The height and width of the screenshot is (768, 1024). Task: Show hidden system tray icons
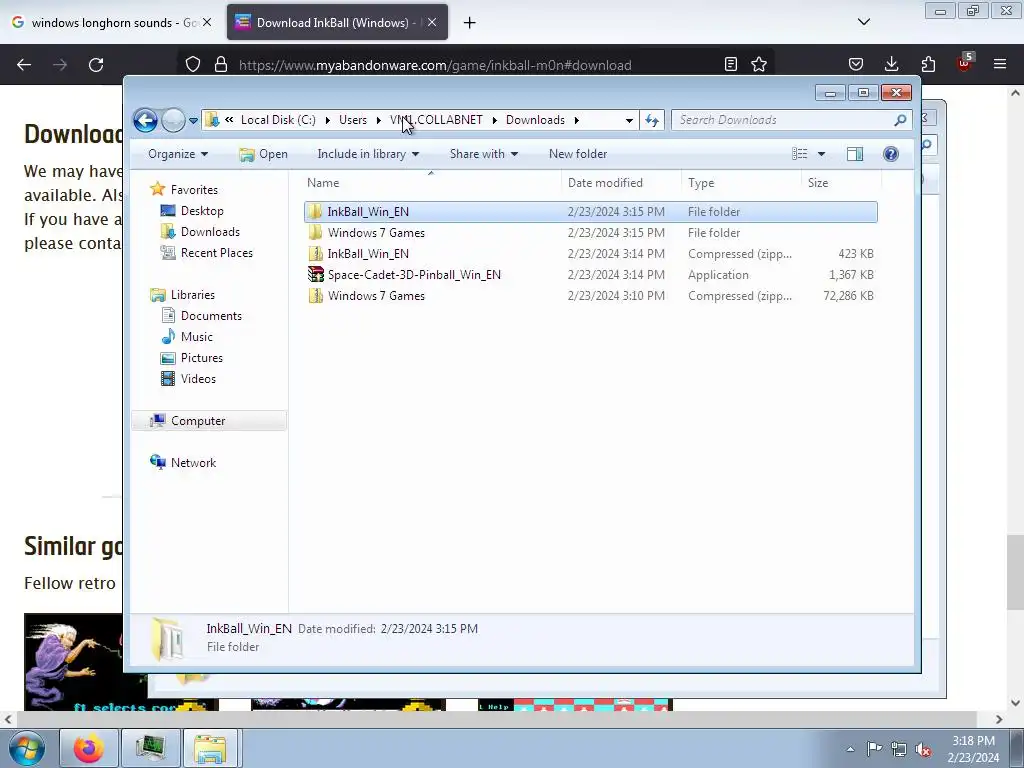[x=850, y=749]
